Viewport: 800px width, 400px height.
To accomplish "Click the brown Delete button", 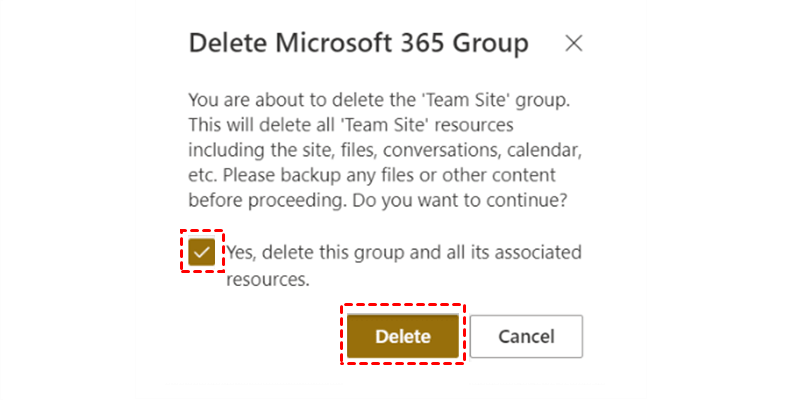I will click(403, 336).
